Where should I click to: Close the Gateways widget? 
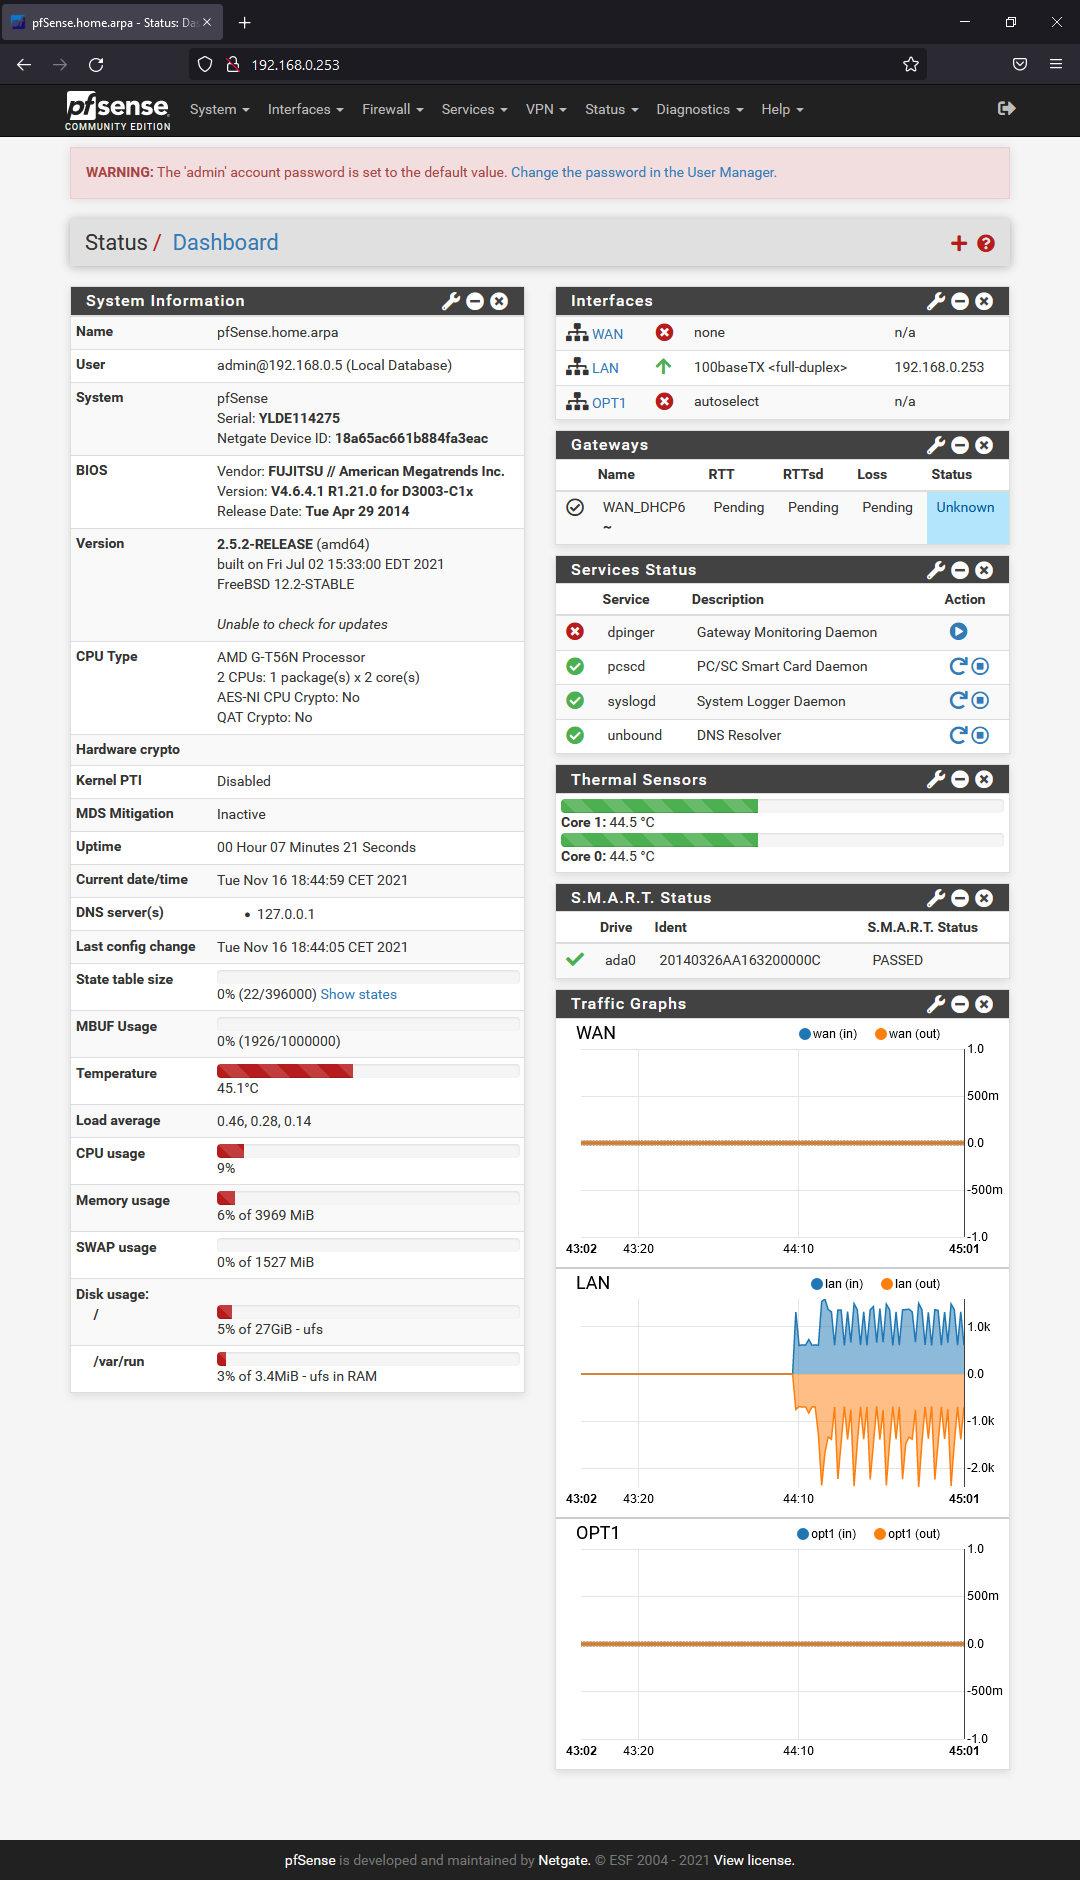coord(984,445)
